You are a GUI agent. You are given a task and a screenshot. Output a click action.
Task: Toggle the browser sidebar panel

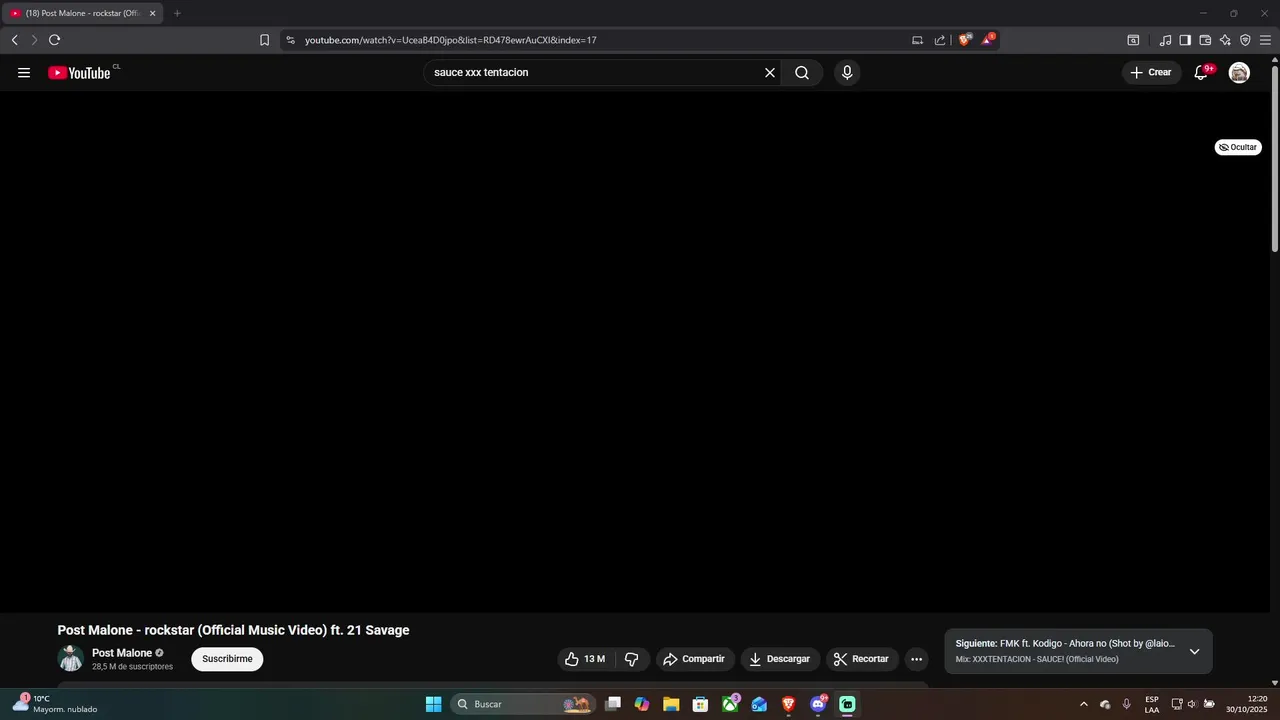pyautogui.click(x=1185, y=40)
